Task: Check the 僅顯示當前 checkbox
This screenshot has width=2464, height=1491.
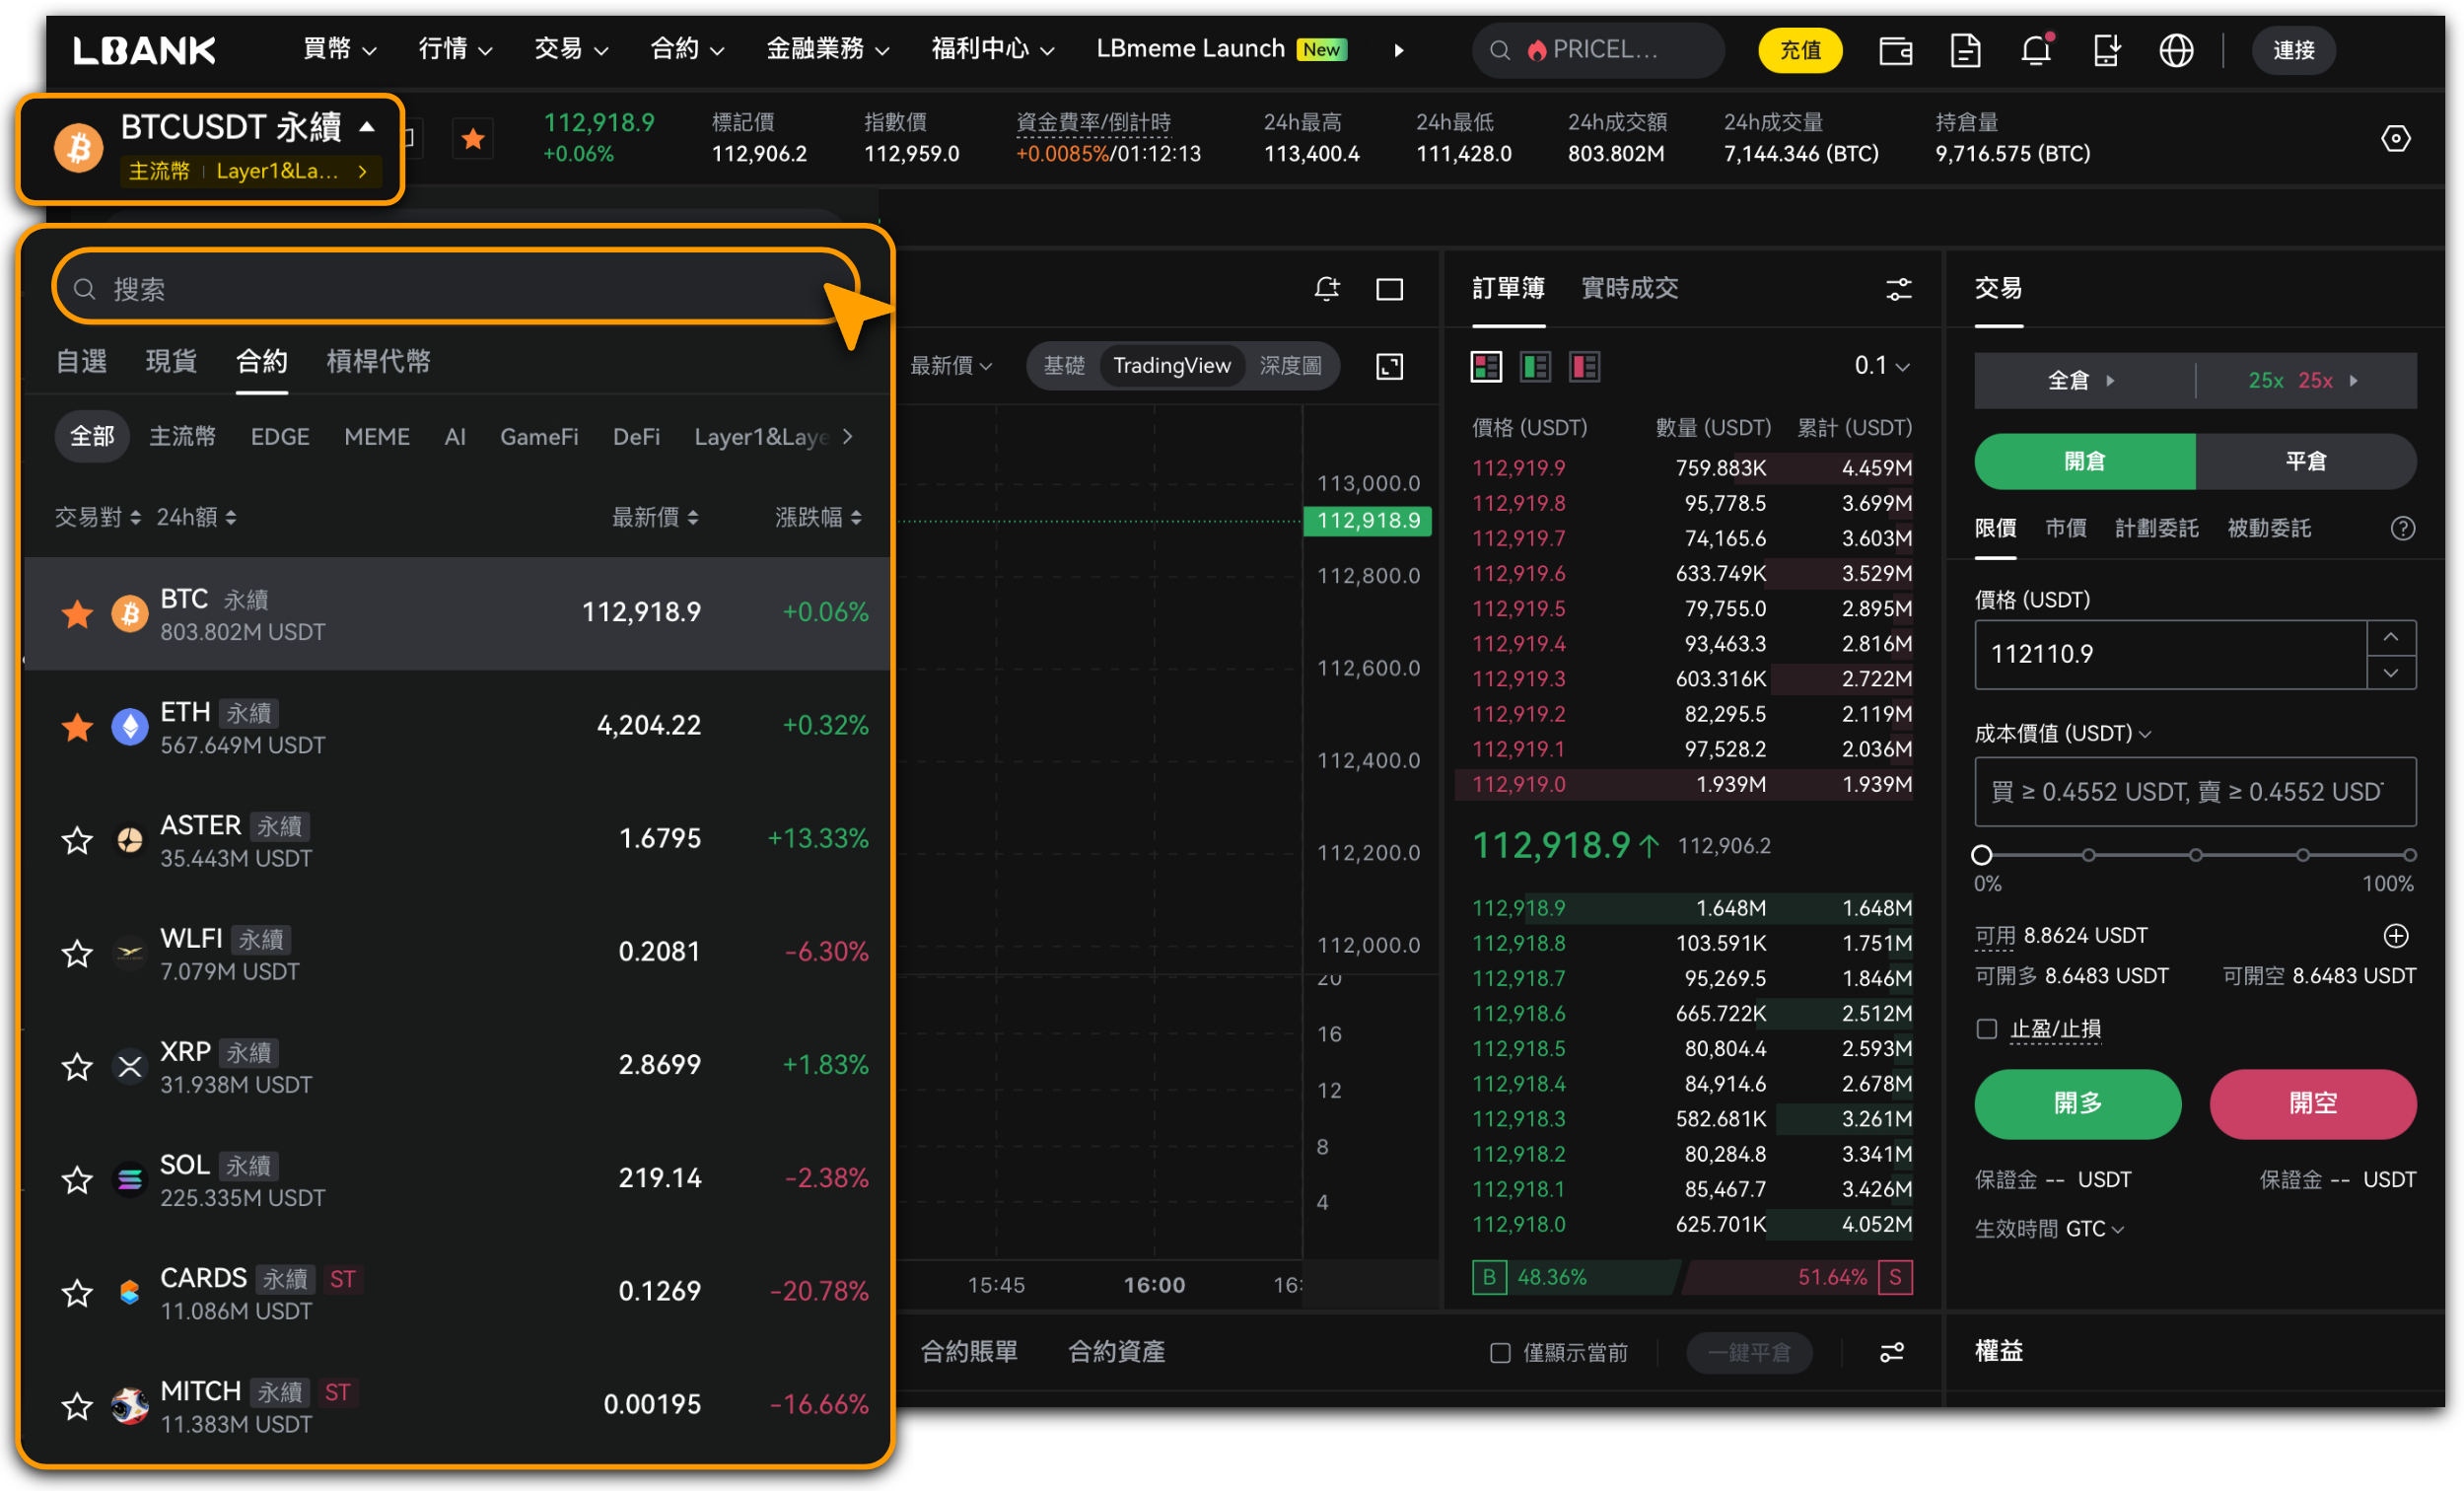Action: point(1499,1353)
